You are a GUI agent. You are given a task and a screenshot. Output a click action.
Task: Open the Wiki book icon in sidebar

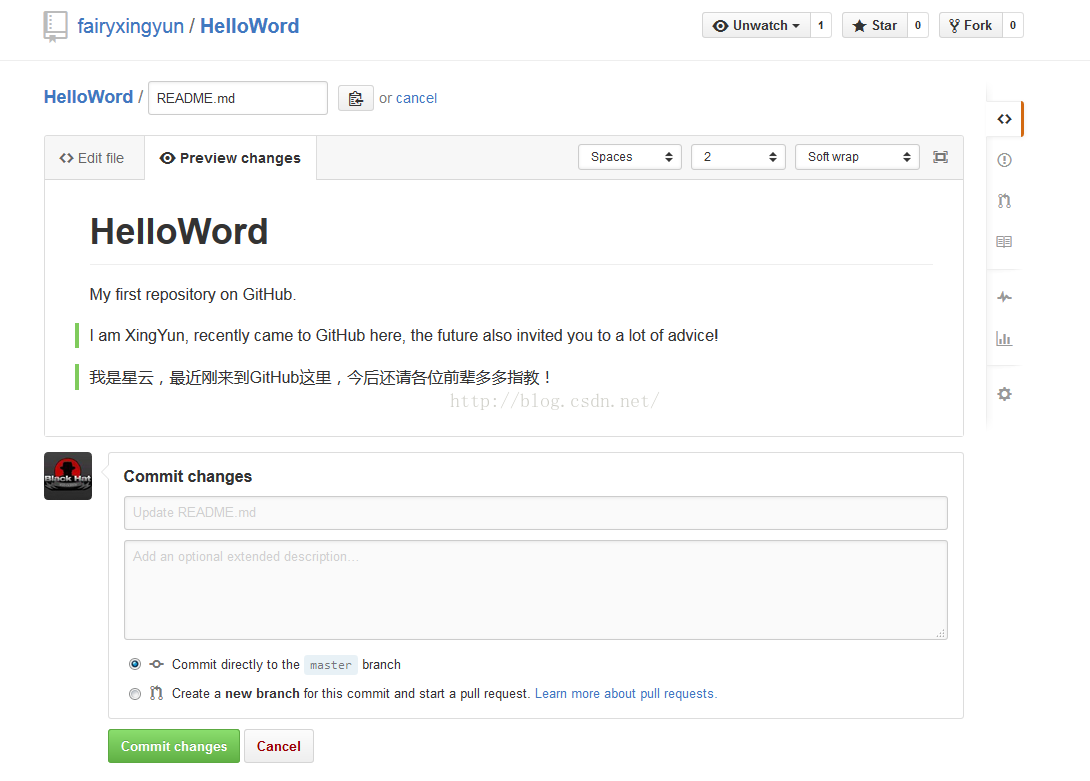coord(1004,242)
